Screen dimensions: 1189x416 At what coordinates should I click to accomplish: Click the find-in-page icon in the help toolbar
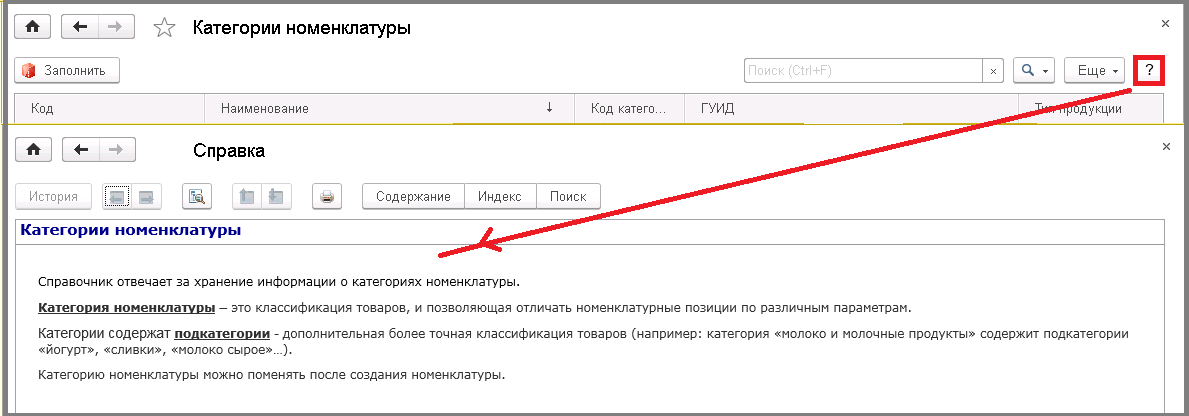197,196
